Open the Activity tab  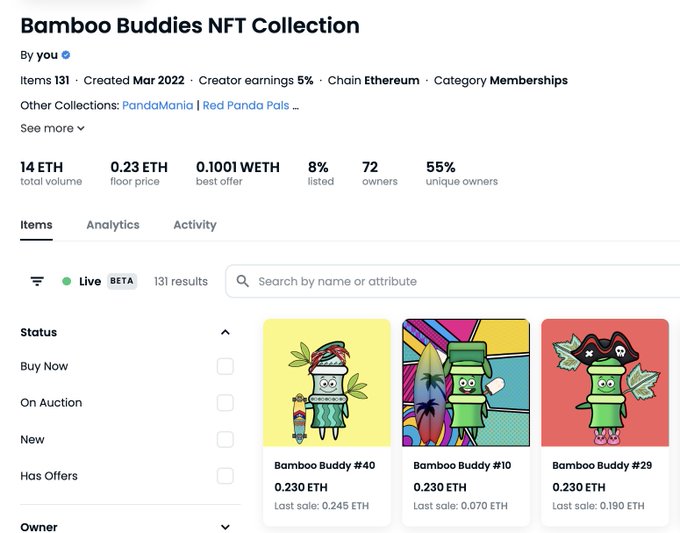[195, 225]
